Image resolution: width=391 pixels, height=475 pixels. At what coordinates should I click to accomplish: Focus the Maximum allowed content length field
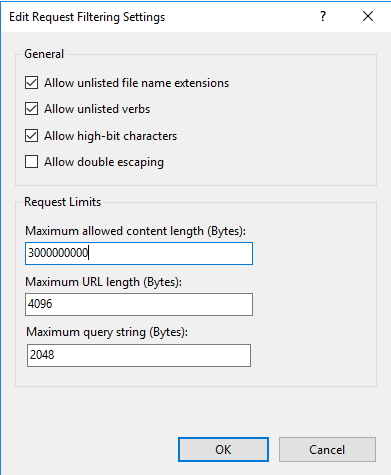pyautogui.click(x=139, y=254)
